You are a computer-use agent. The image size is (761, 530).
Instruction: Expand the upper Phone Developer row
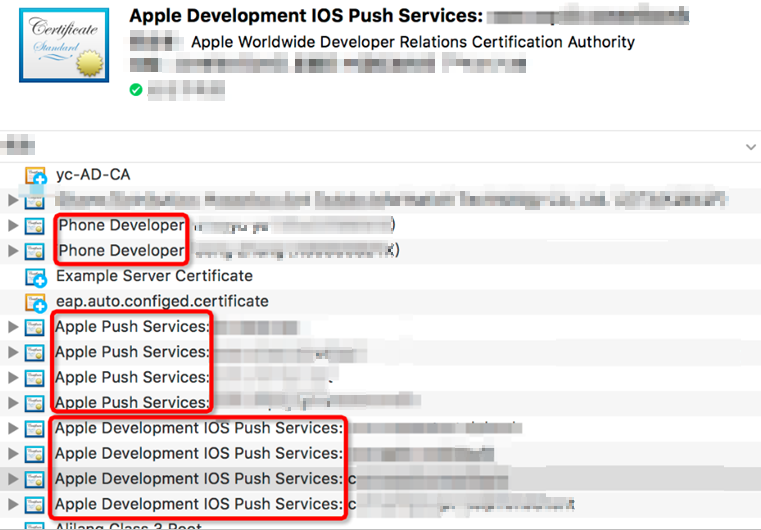(13, 225)
